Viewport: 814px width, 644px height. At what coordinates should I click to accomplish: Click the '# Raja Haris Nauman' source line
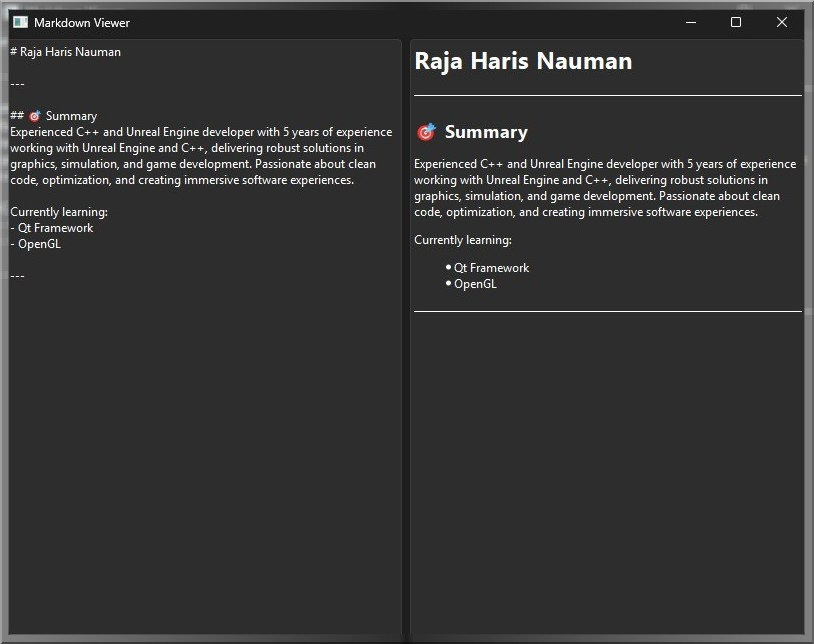[x=65, y=52]
